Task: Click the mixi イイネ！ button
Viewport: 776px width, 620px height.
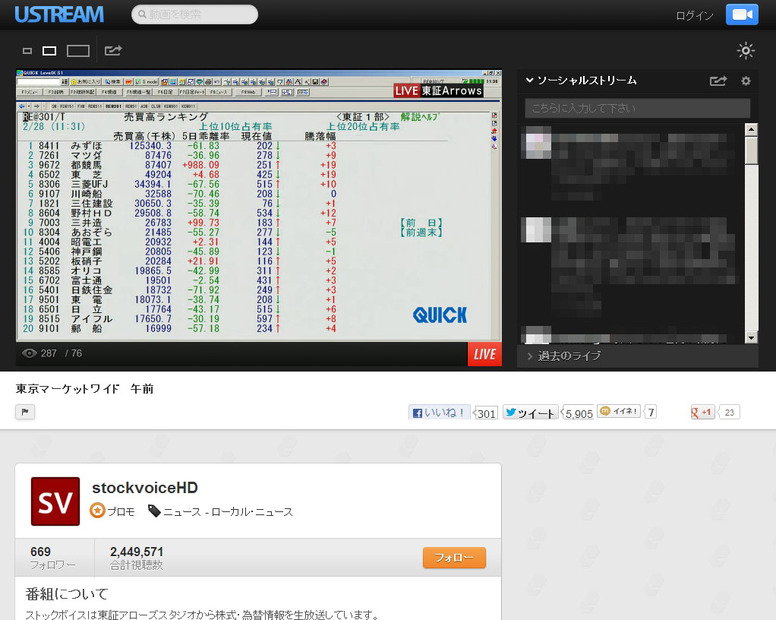Action: click(x=619, y=411)
